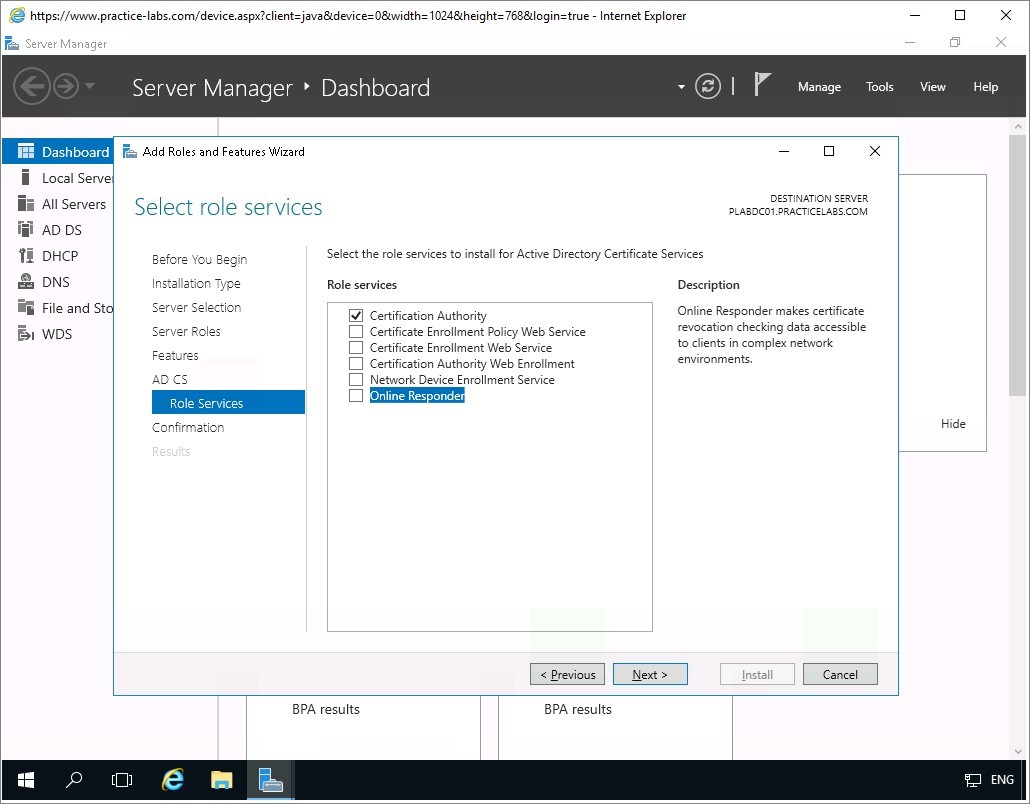Go to Before You Begin step
This screenshot has width=1030, height=804.
pyautogui.click(x=199, y=259)
